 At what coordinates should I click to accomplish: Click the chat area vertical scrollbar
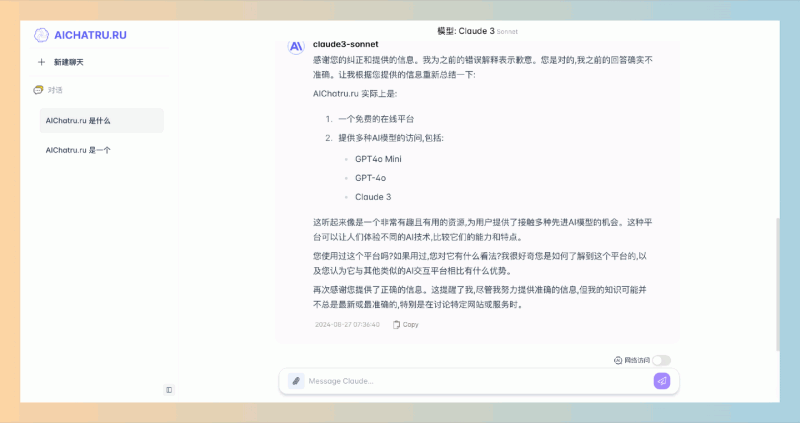(x=778, y=284)
